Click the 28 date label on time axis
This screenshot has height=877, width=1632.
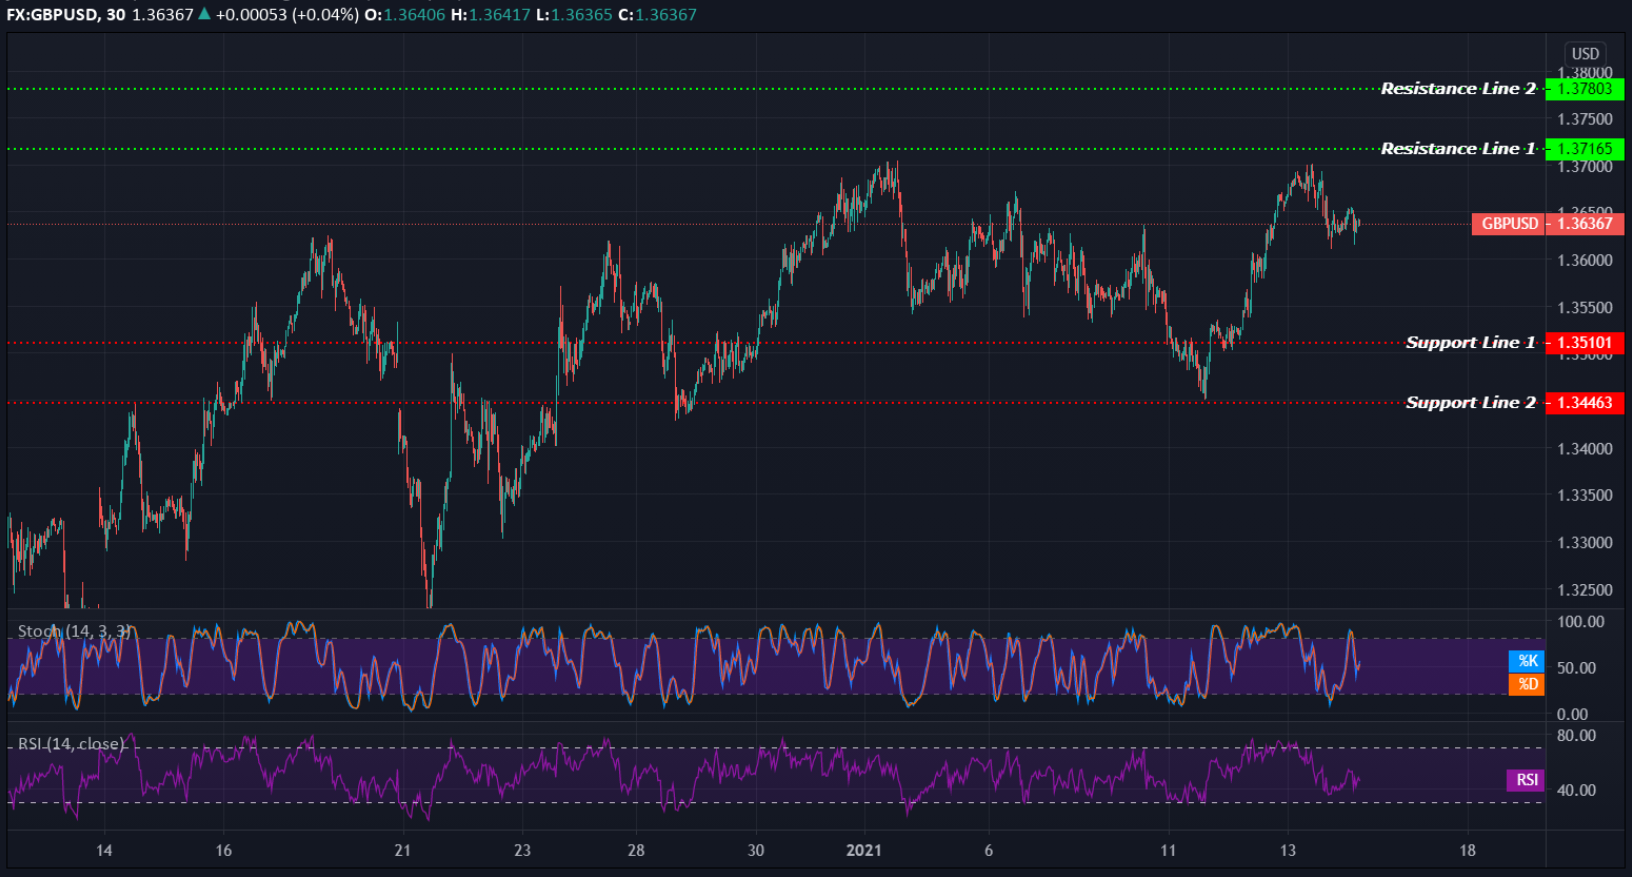point(636,850)
